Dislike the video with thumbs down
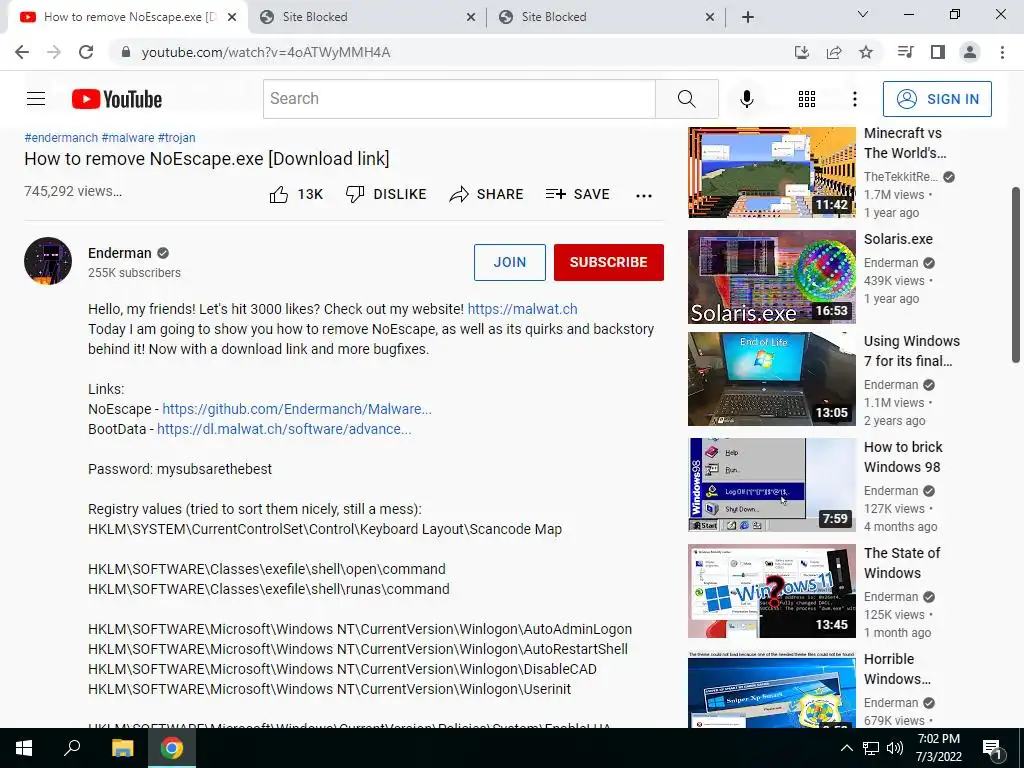The image size is (1024, 768). pyautogui.click(x=386, y=194)
